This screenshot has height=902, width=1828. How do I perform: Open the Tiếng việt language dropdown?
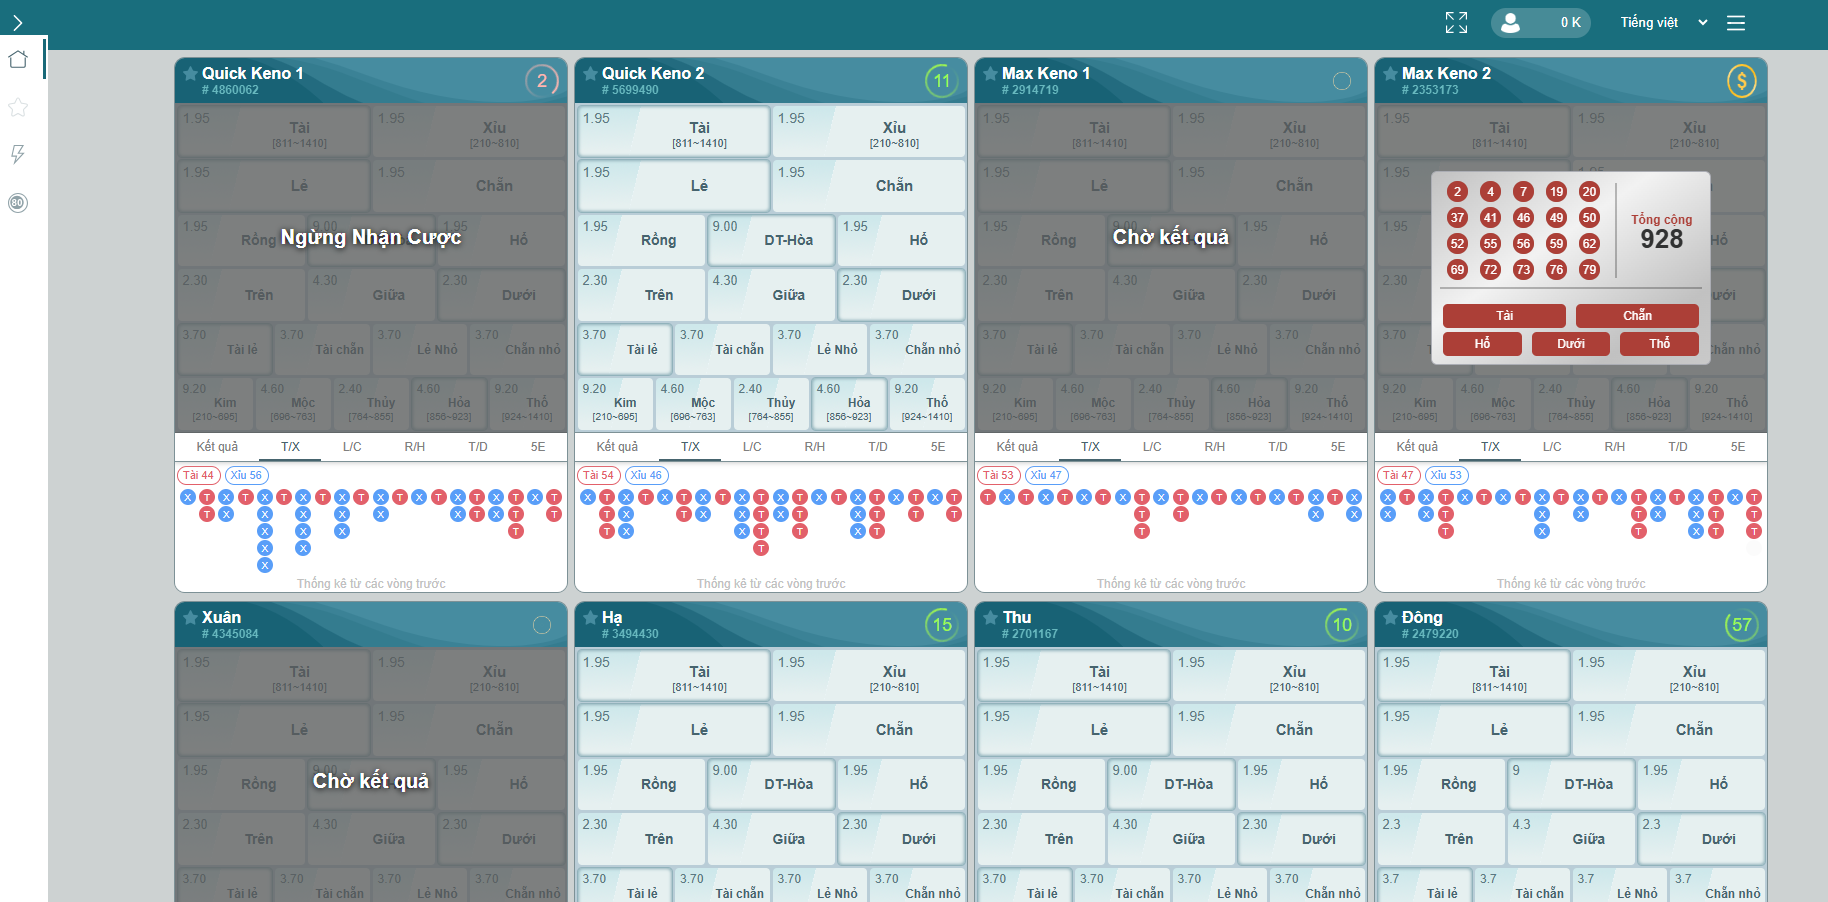click(1663, 23)
